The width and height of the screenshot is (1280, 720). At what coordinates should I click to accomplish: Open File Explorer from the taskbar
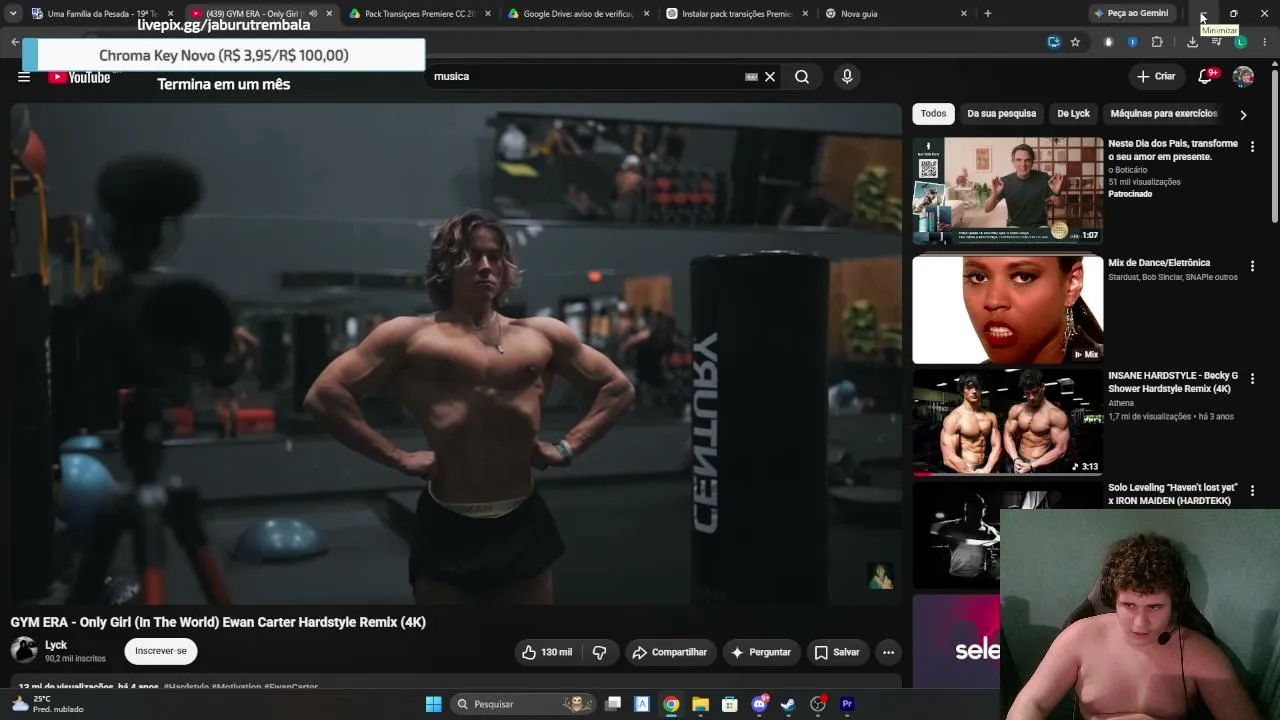pos(700,704)
